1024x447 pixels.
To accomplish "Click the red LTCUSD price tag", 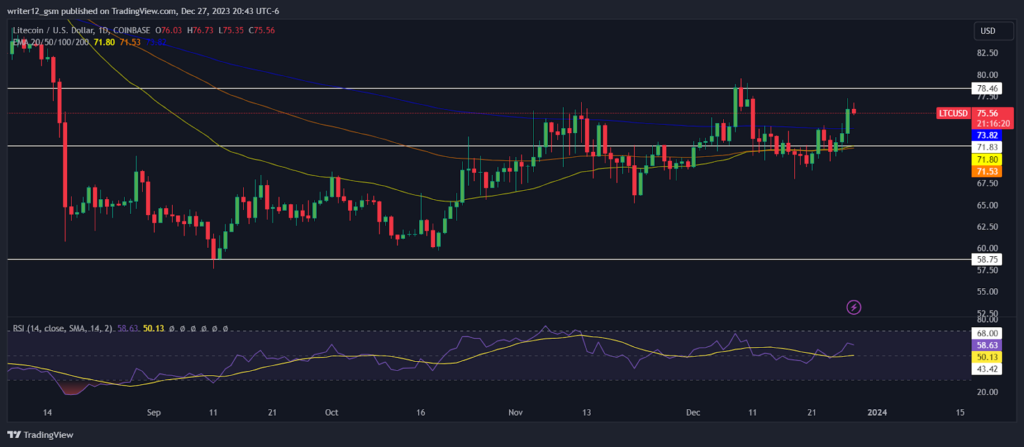I will click(953, 113).
